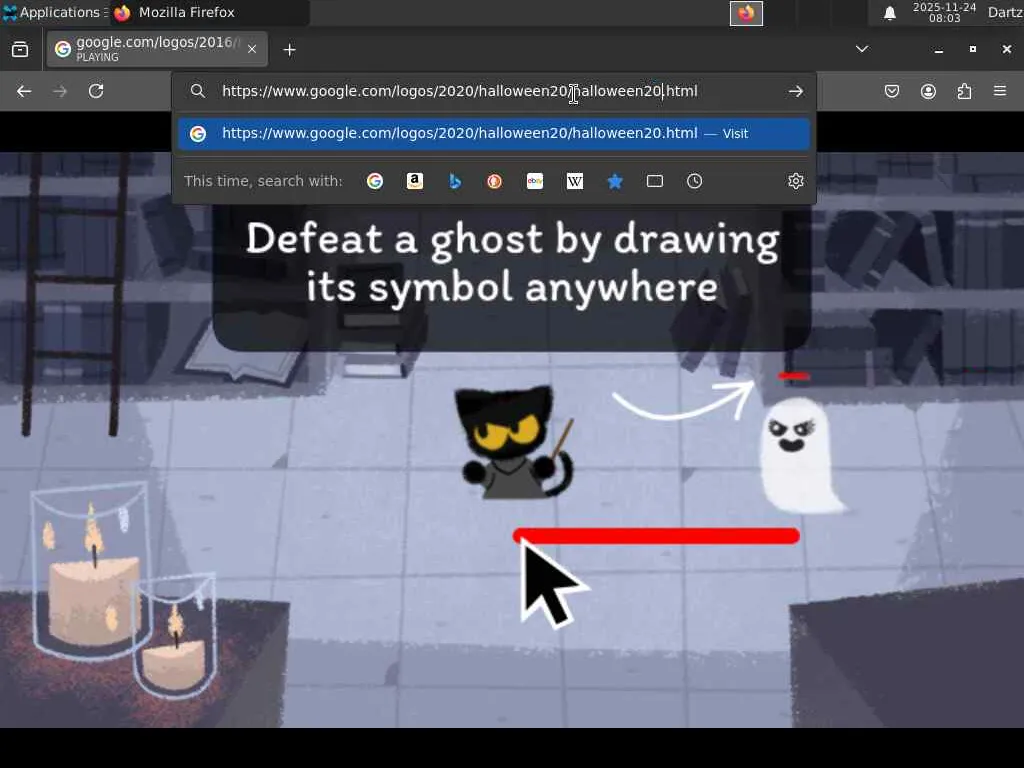Open the Extensions puzzle icon
The height and width of the screenshot is (768, 1024).
pyautogui.click(x=965, y=91)
